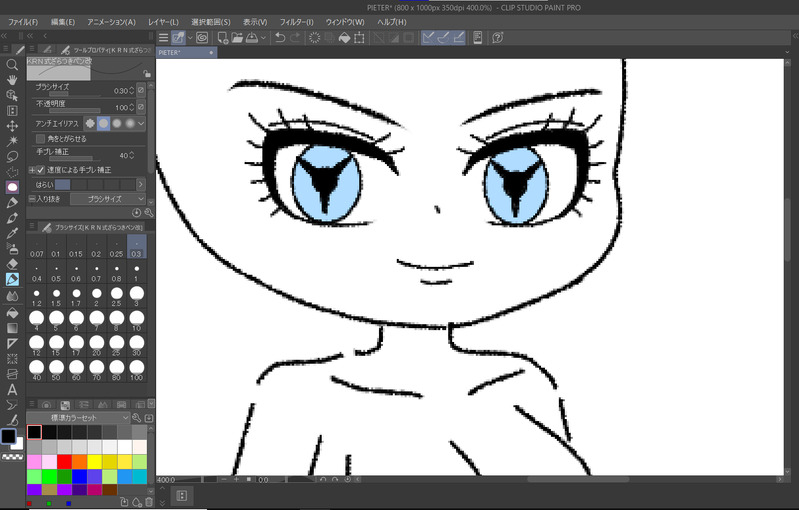This screenshot has height=510, width=799.
Task: Open the ファイル(F) menu
Action: click(23, 22)
